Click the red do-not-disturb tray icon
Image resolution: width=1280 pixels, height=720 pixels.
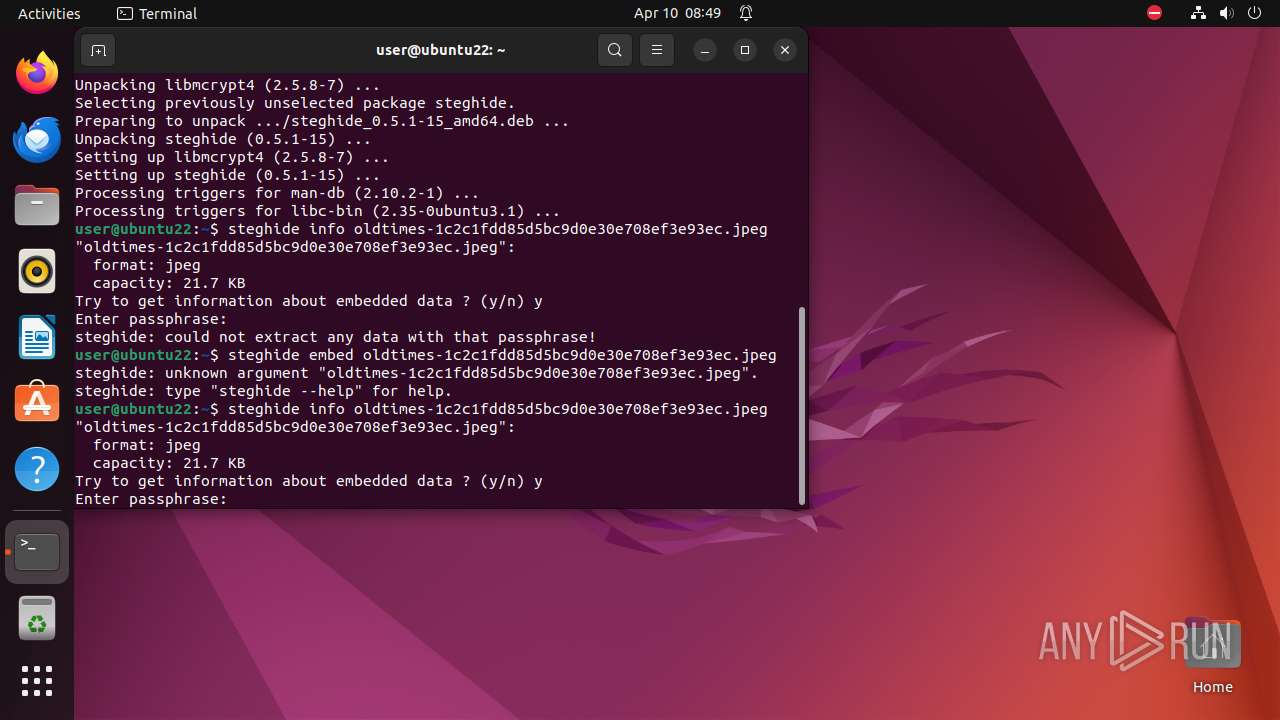coord(1155,13)
